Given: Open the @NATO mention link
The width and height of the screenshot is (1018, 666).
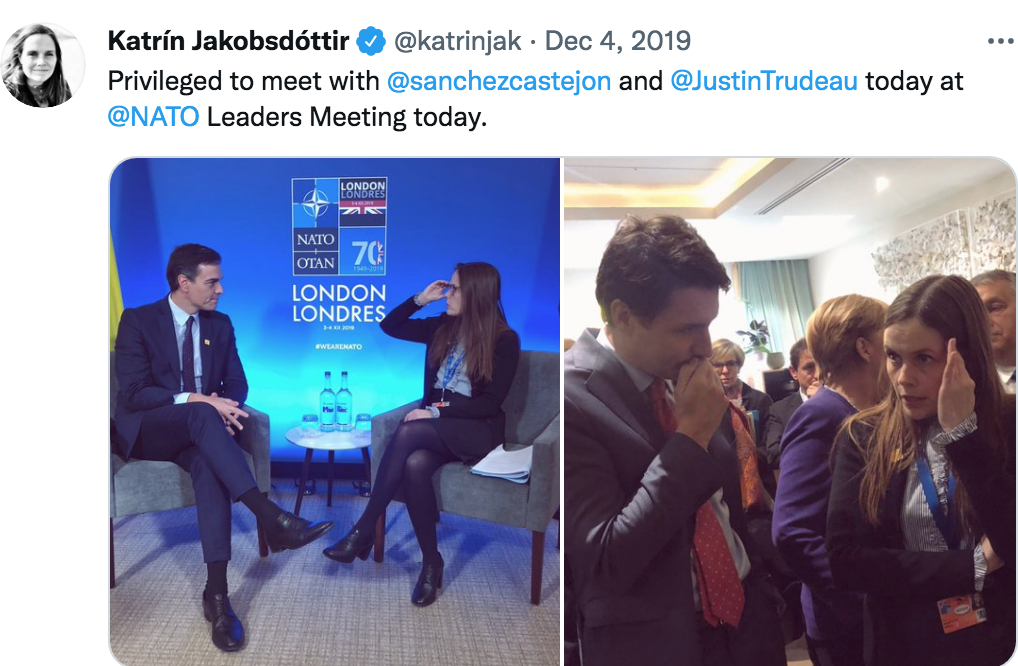Looking at the screenshot, I should [x=153, y=117].
